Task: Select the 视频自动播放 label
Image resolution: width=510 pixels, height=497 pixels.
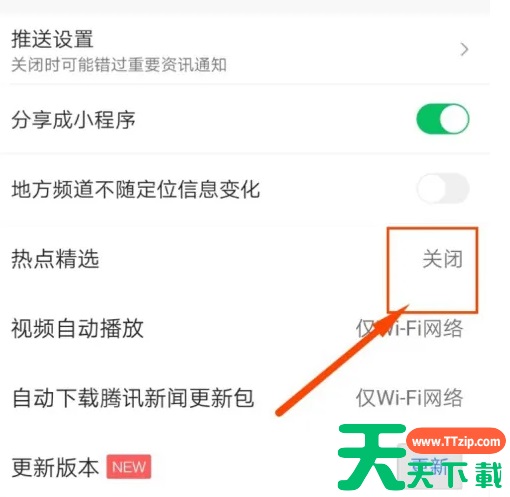Action: [77, 328]
